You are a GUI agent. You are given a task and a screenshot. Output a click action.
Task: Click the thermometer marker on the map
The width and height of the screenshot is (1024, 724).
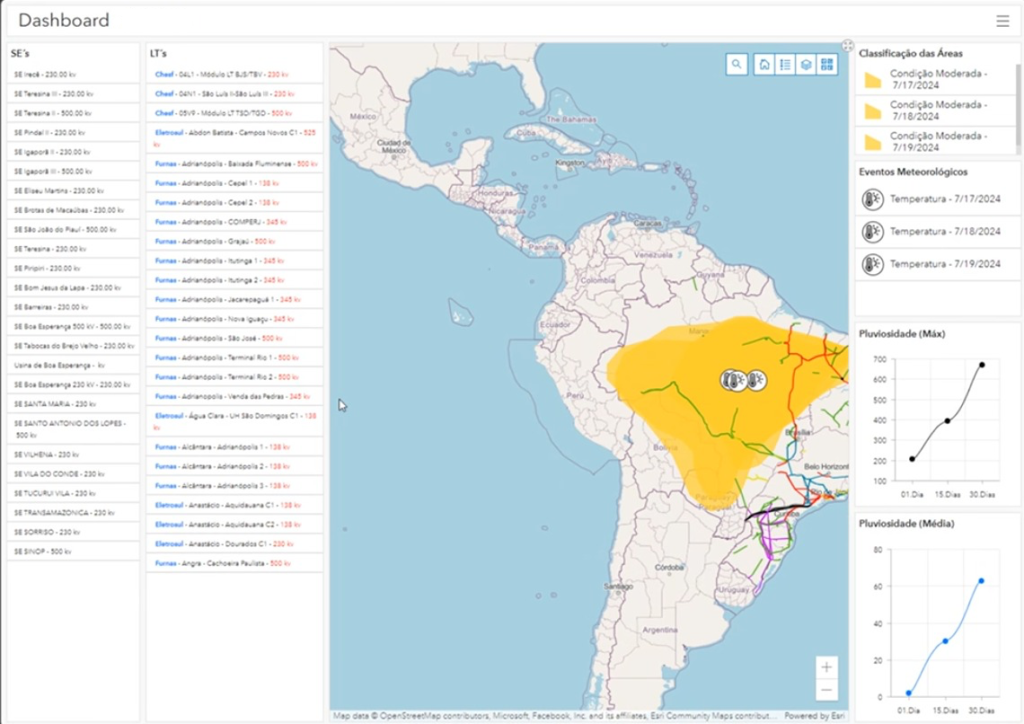735,380
